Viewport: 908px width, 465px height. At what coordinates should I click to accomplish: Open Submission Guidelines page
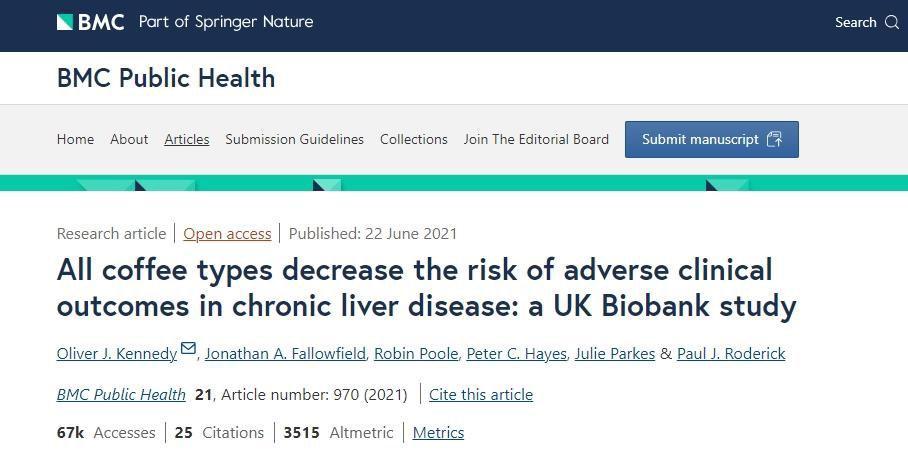(x=294, y=139)
